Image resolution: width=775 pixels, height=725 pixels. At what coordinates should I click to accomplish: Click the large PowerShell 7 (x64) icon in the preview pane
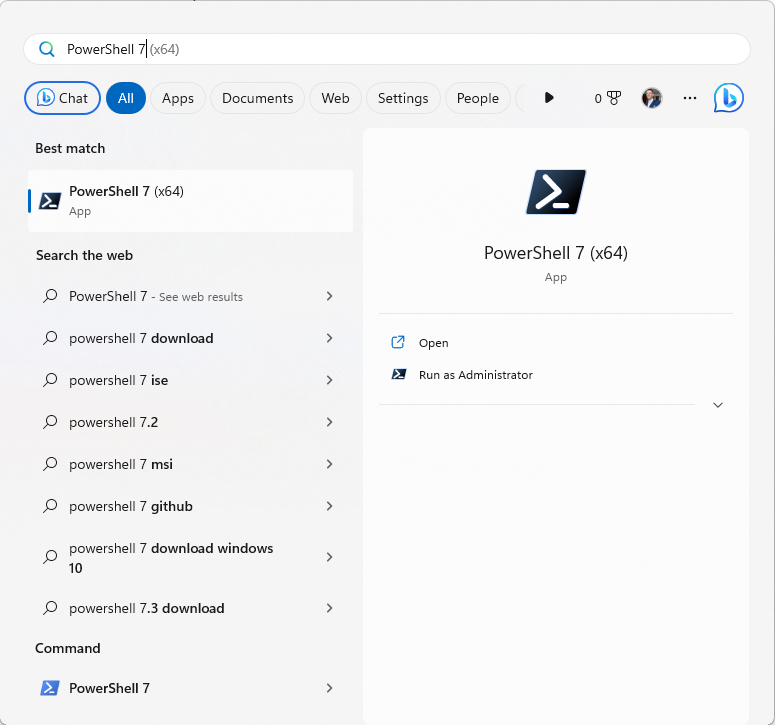(556, 192)
